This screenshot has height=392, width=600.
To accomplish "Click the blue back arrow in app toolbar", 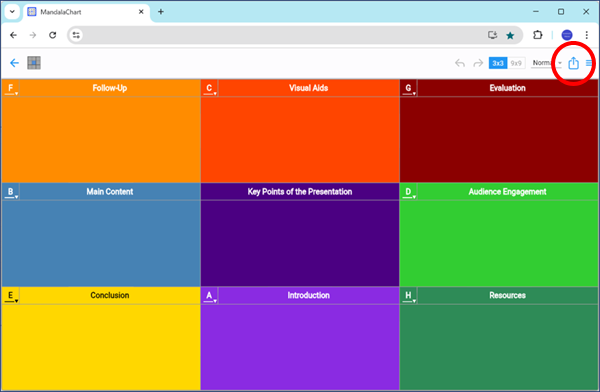I will pos(14,63).
